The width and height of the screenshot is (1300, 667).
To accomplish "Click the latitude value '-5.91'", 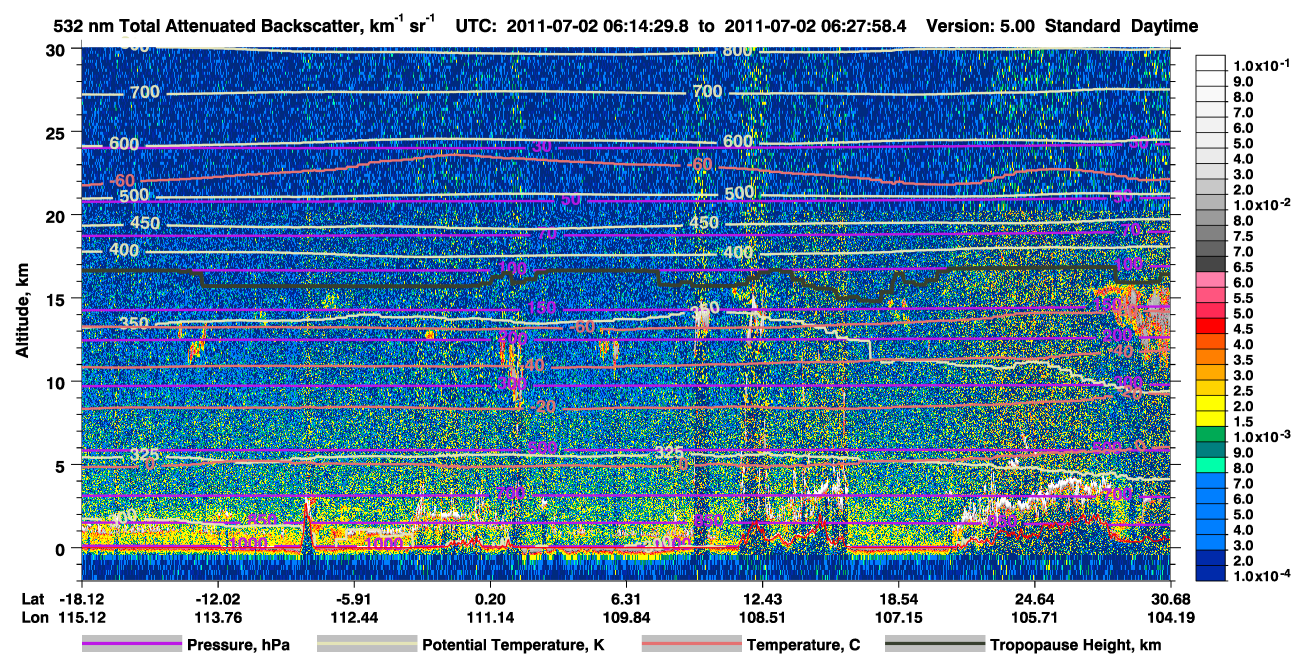I will pyautogui.click(x=354, y=598).
